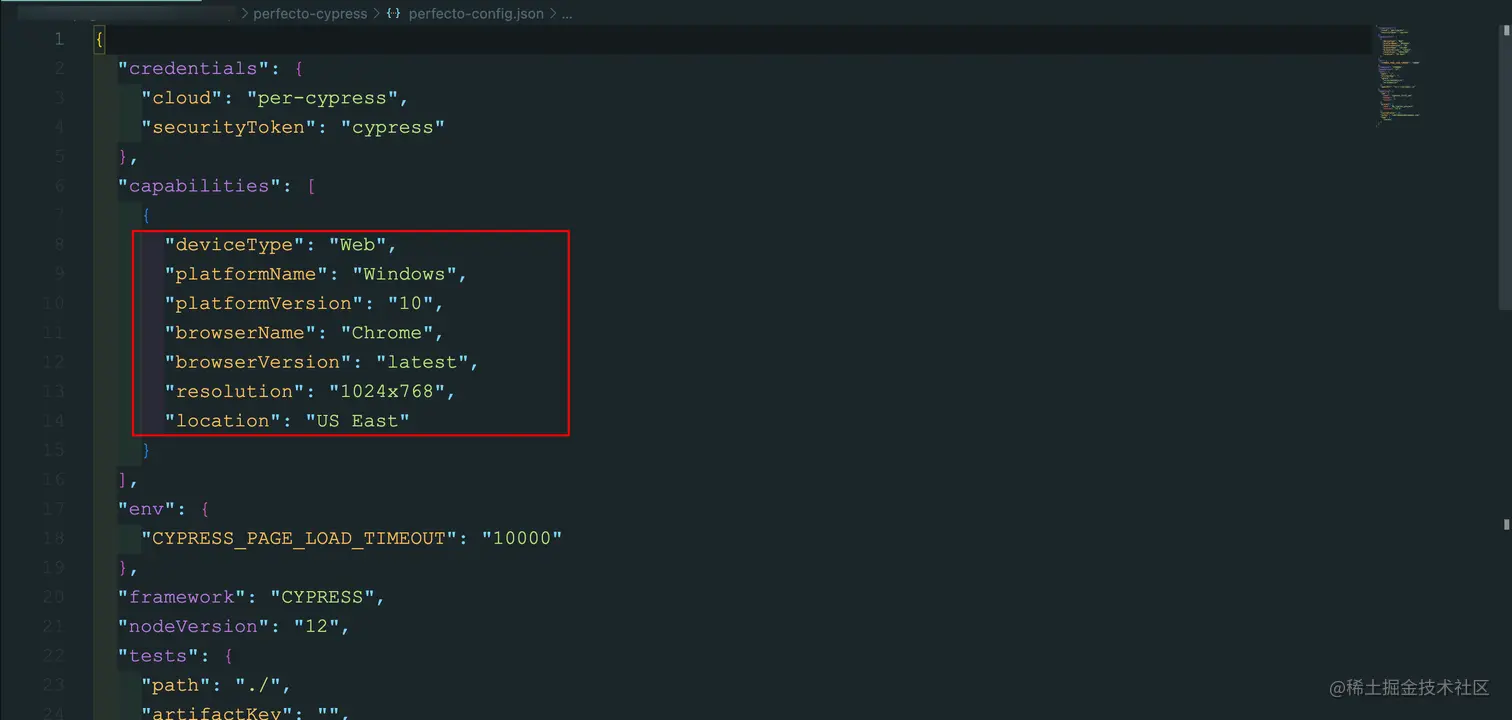
Task: Click the "Web" value
Action: click(358, 245)
